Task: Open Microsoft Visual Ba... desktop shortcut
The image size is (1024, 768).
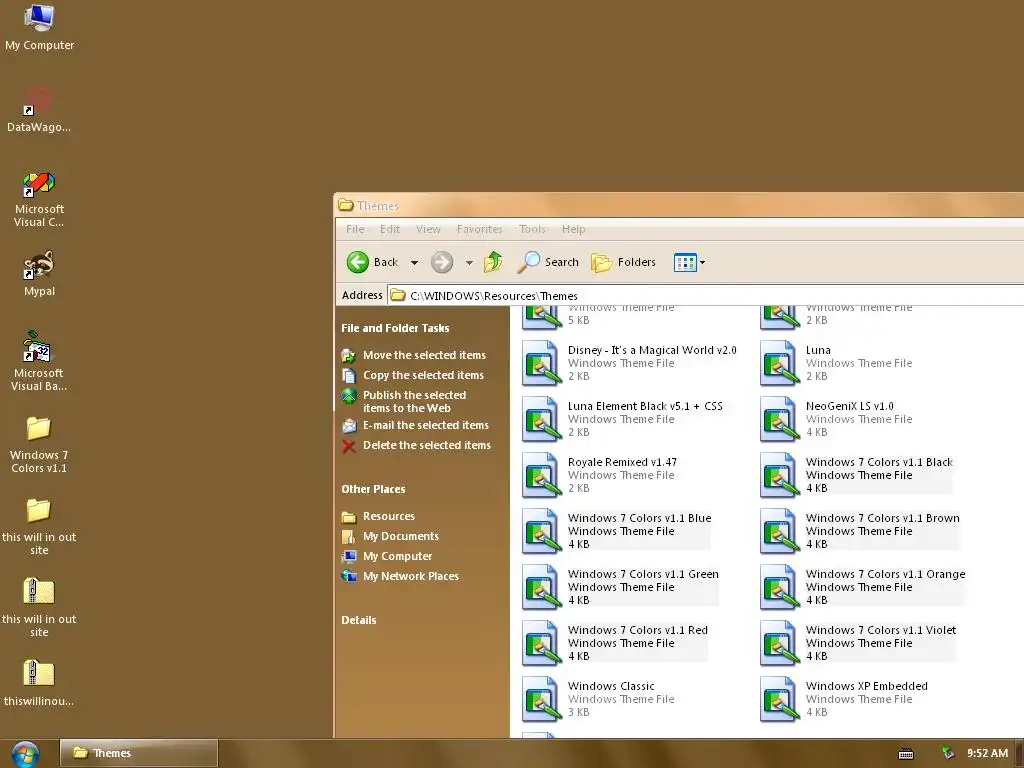Action: [39, 360]
